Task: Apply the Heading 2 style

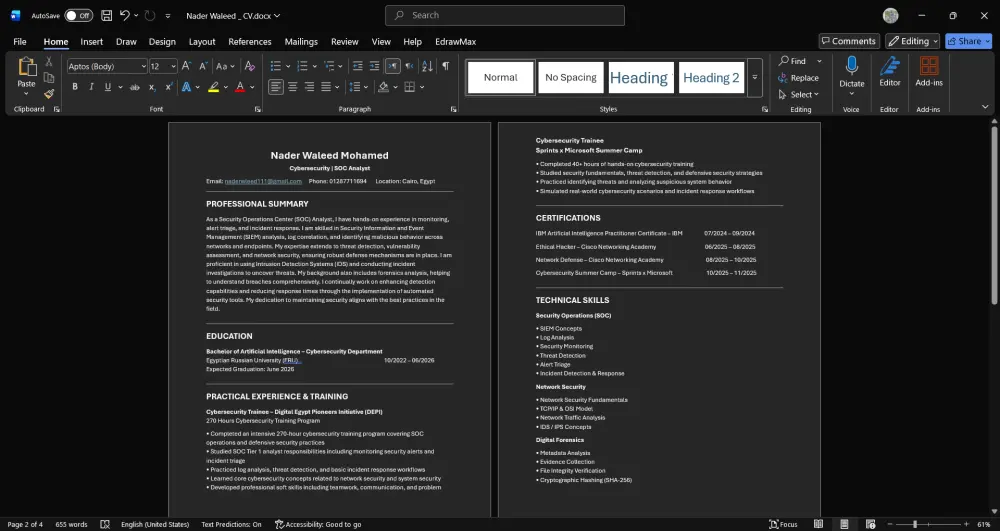Action: [711, 77]
